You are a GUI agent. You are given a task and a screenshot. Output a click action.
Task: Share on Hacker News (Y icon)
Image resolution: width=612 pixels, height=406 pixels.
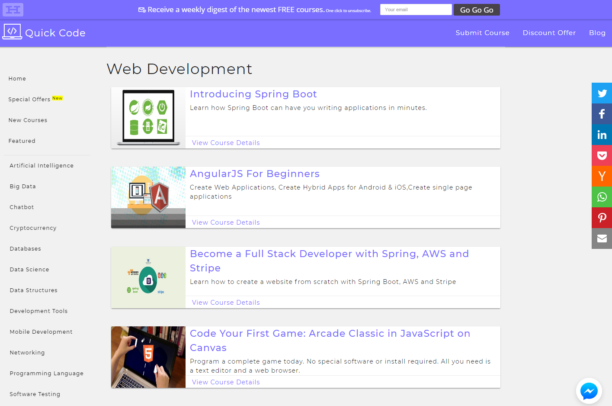pyautogui.click(x=602, y=176)
